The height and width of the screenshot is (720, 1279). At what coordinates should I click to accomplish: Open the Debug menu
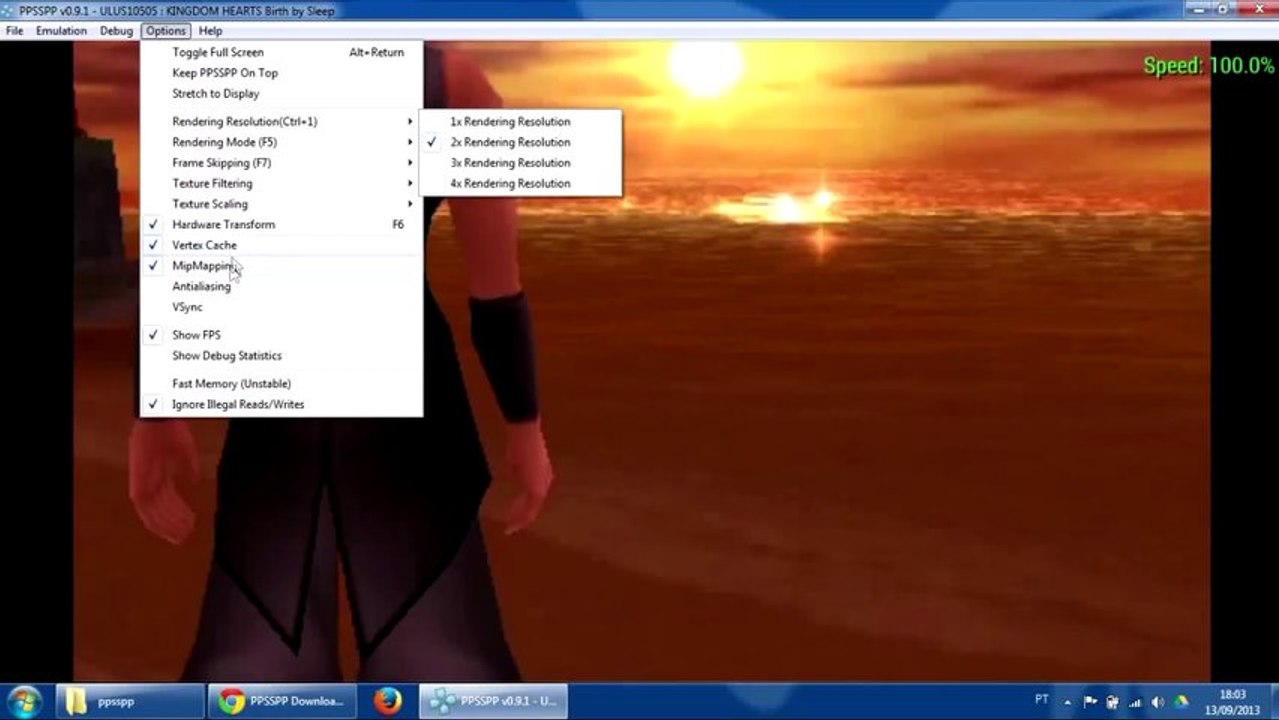click(116, 31)
